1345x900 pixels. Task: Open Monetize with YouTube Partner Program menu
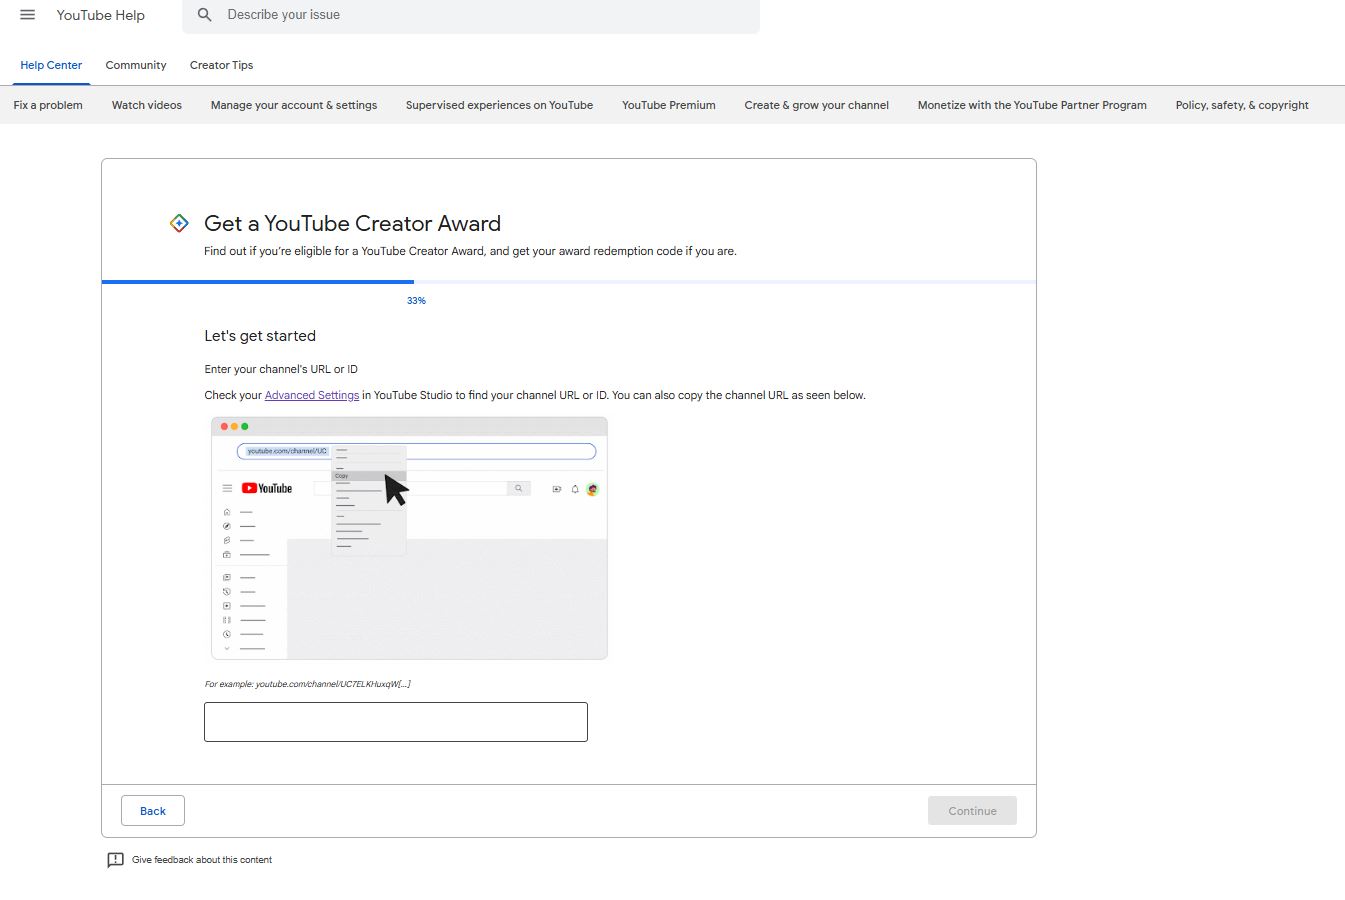click(1032, 105)
